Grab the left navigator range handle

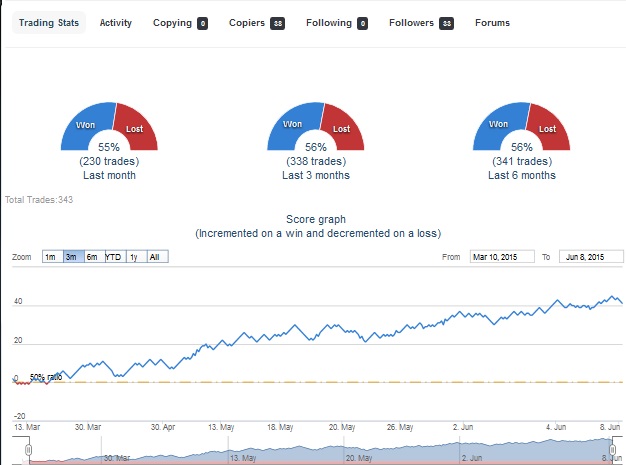(29, 451)
